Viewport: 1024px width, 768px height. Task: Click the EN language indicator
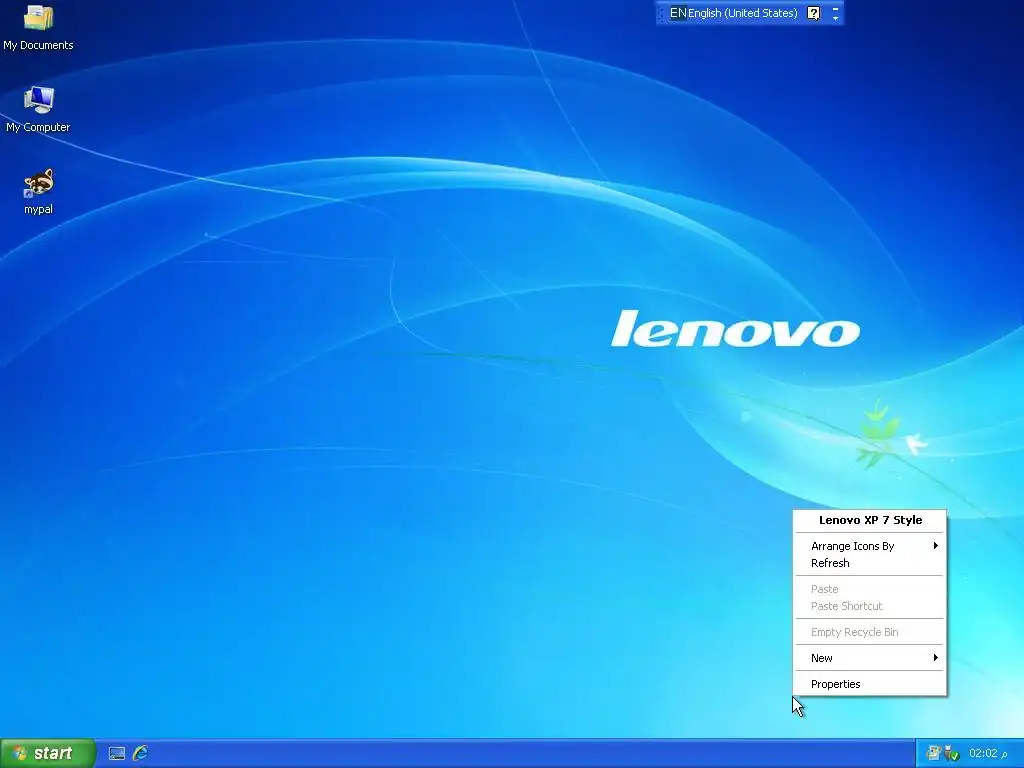pos(678,13)
